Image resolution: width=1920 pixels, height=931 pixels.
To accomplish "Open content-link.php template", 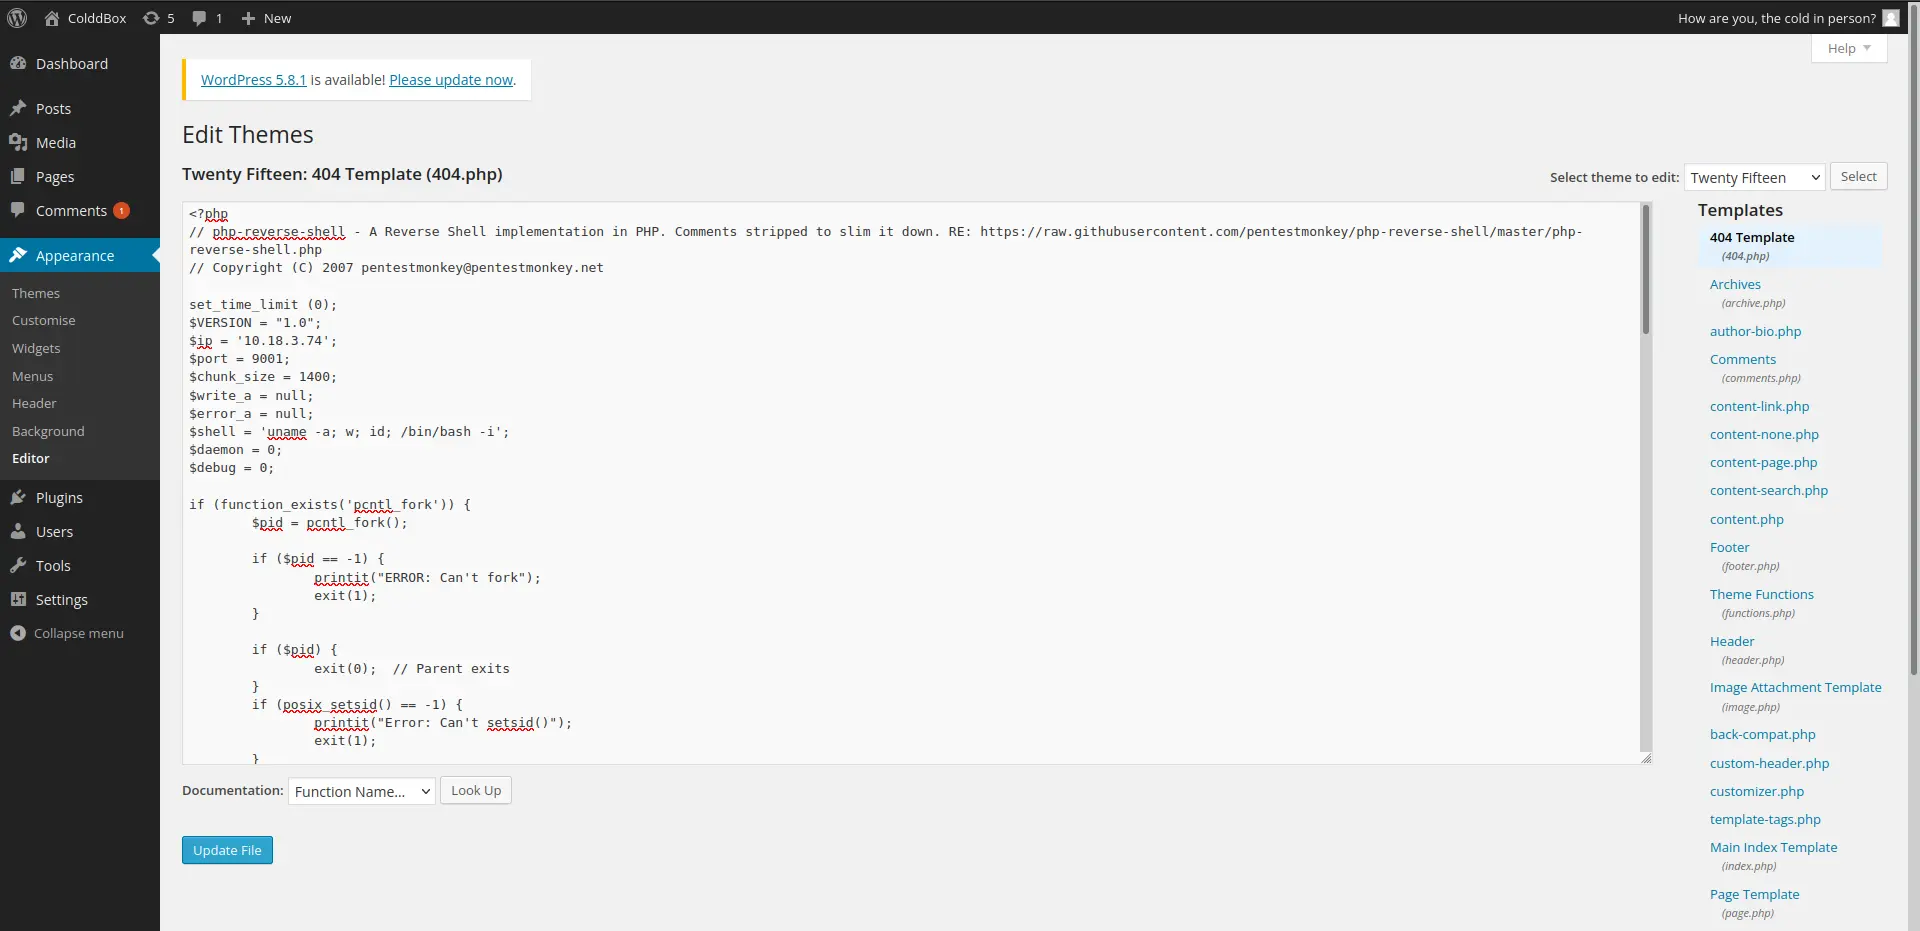I will pos(1759,406).
